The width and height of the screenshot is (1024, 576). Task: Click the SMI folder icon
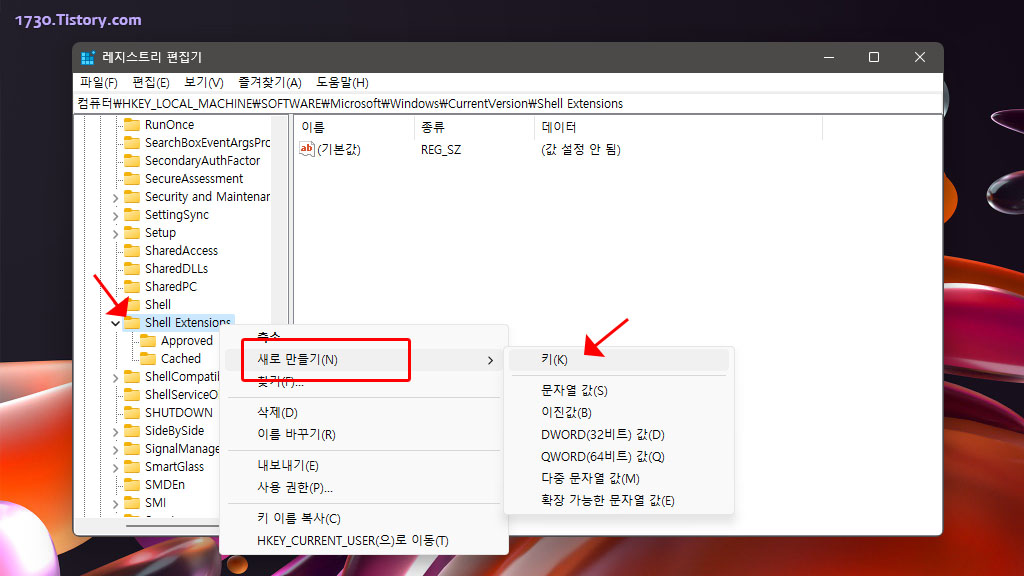[132, 502]
